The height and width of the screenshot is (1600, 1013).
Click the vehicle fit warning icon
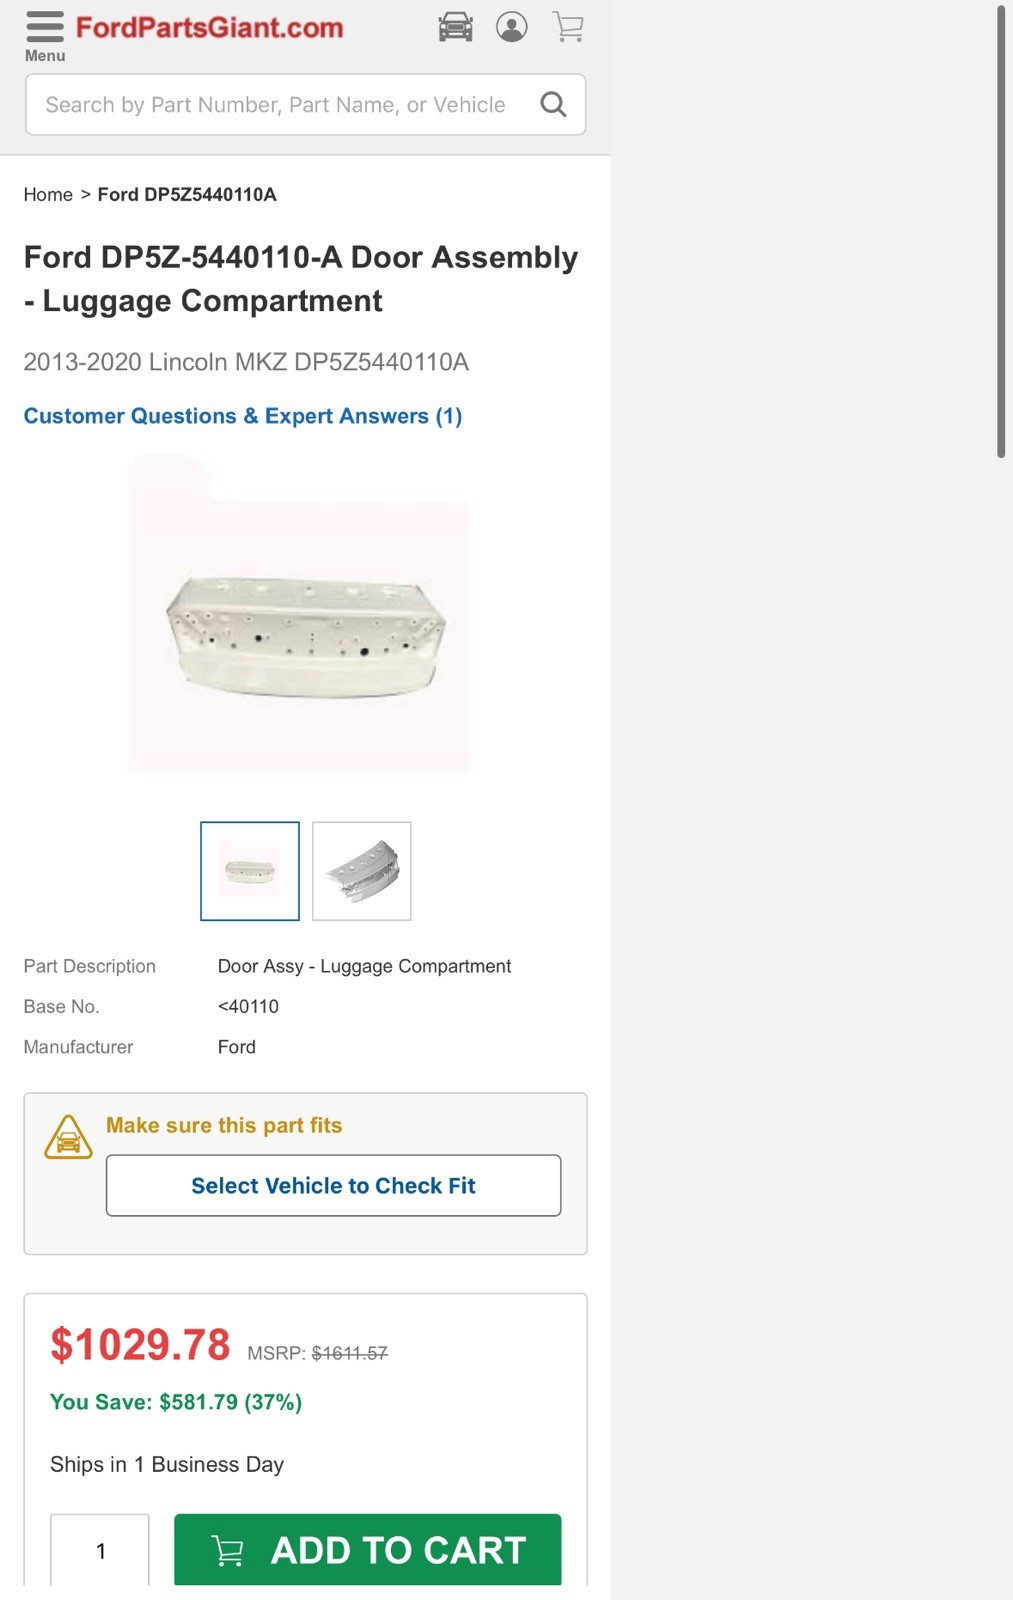[68, 1138]
